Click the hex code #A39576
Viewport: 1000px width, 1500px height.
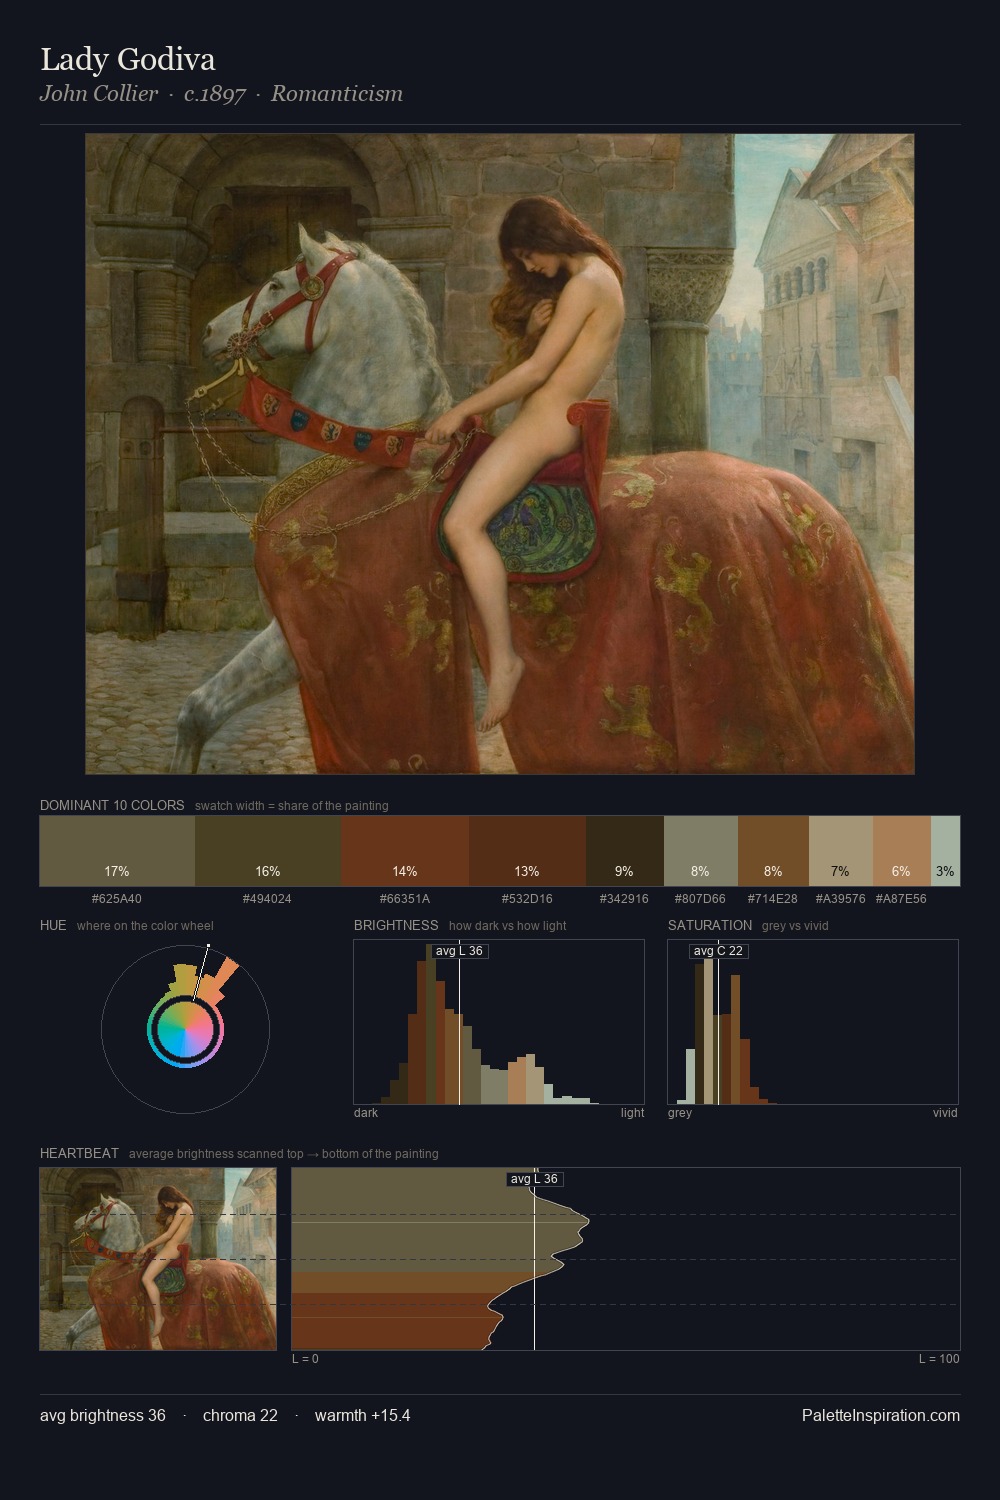(841, 899)
